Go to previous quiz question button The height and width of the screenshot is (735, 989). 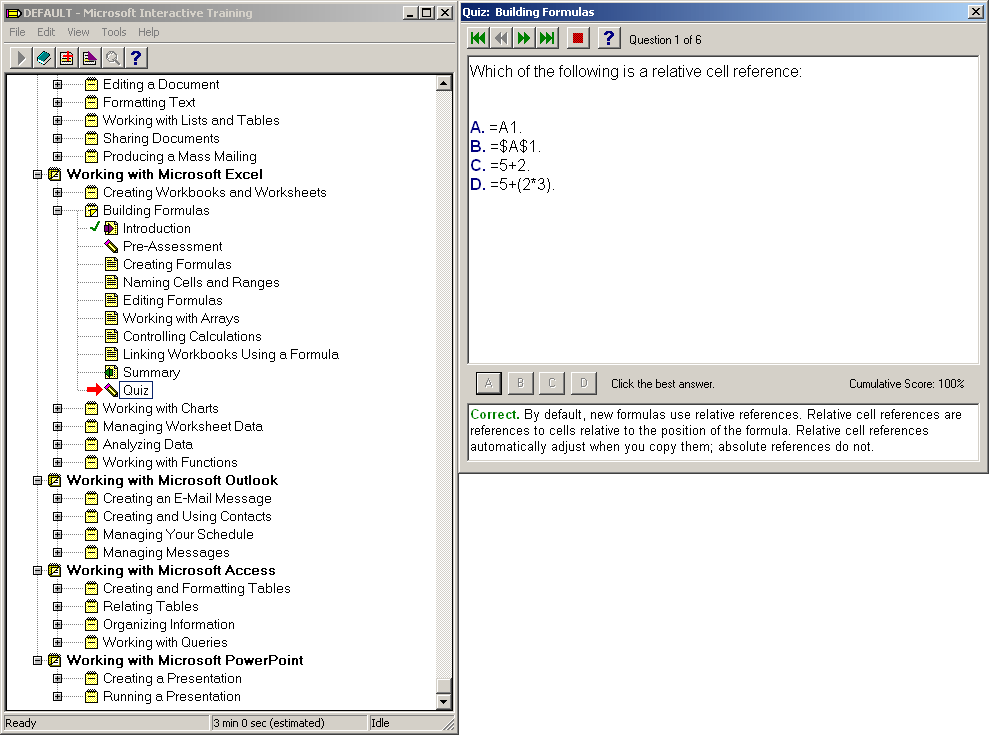point(501,38)
